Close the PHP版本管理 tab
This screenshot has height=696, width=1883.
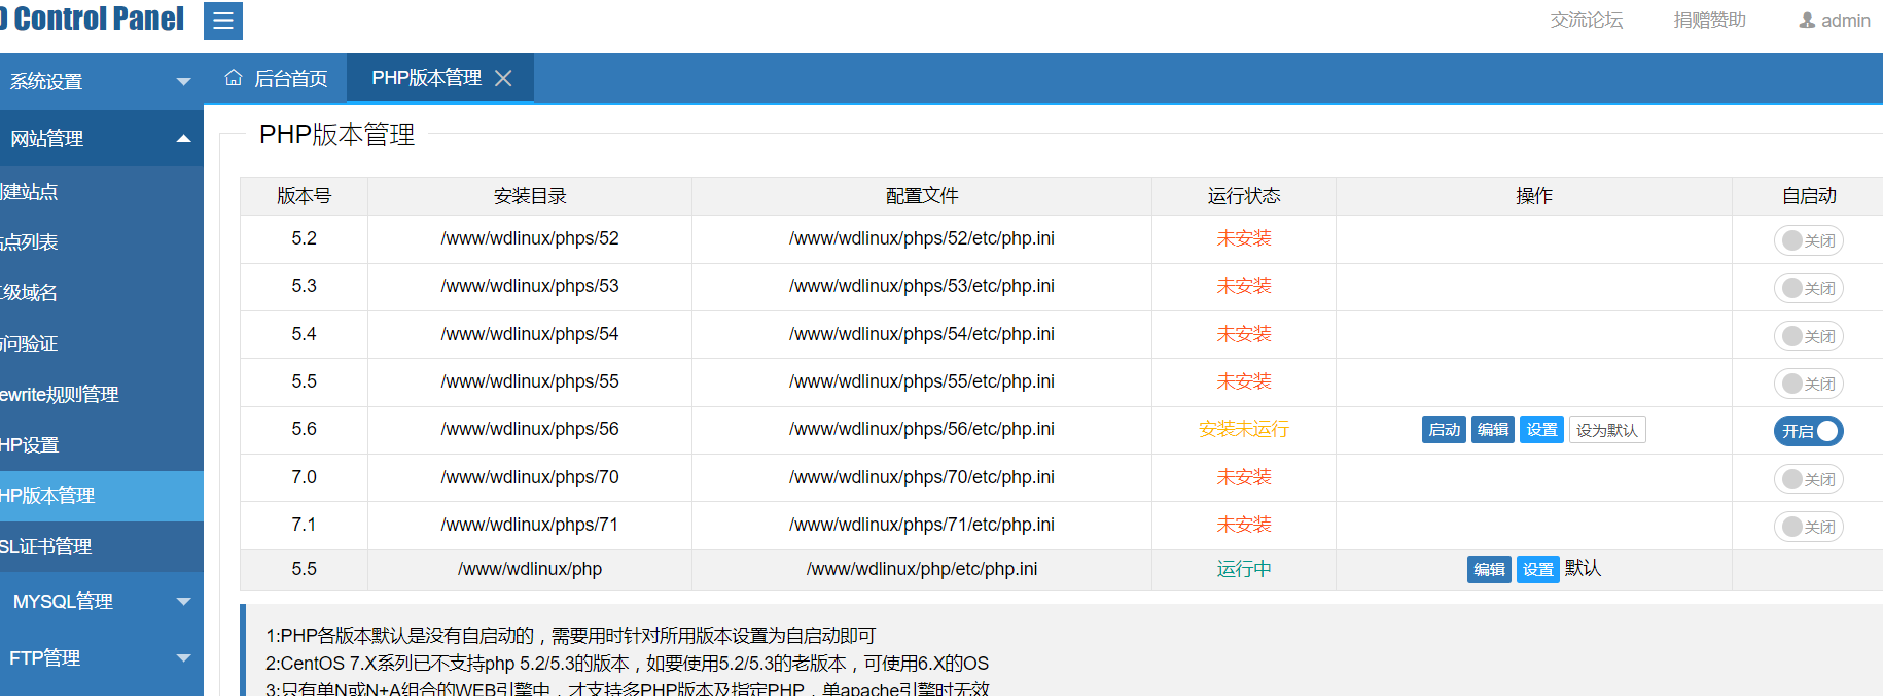(503, 78)
